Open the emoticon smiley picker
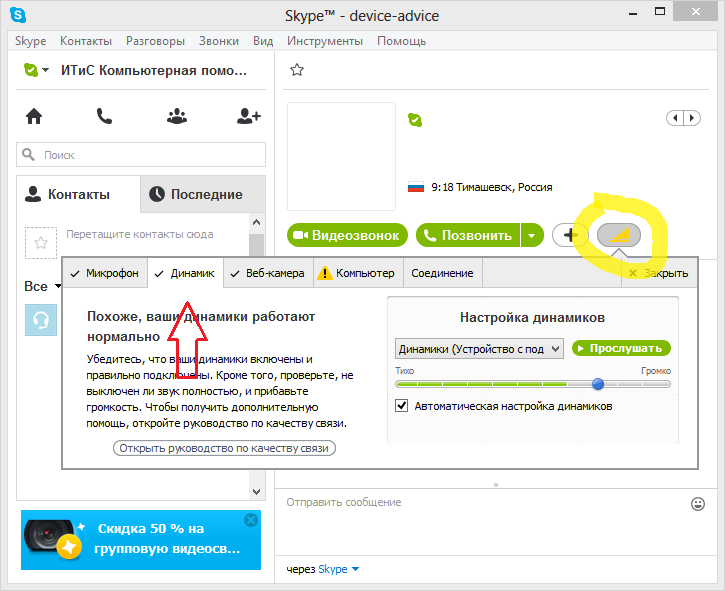725x591 pixels. click(698, 504)
